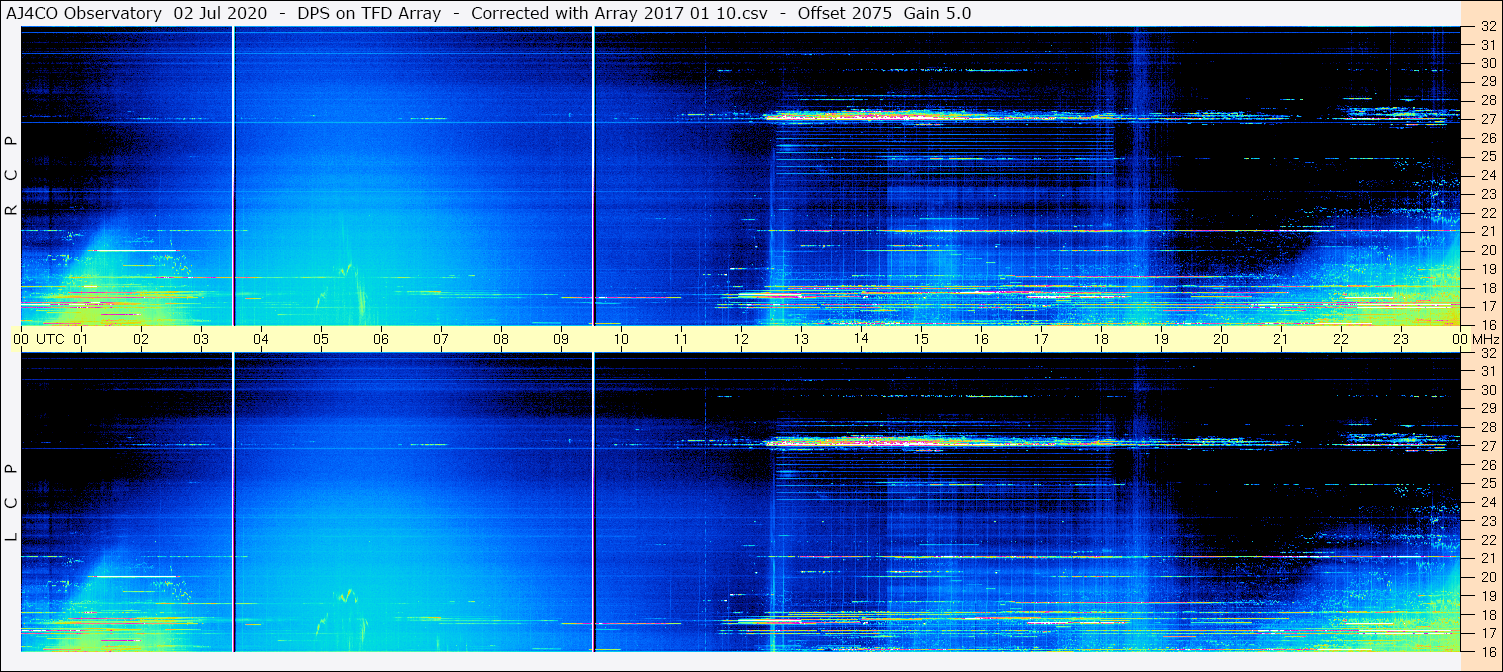Click the Offset 2075 header text

coord(845,13)
